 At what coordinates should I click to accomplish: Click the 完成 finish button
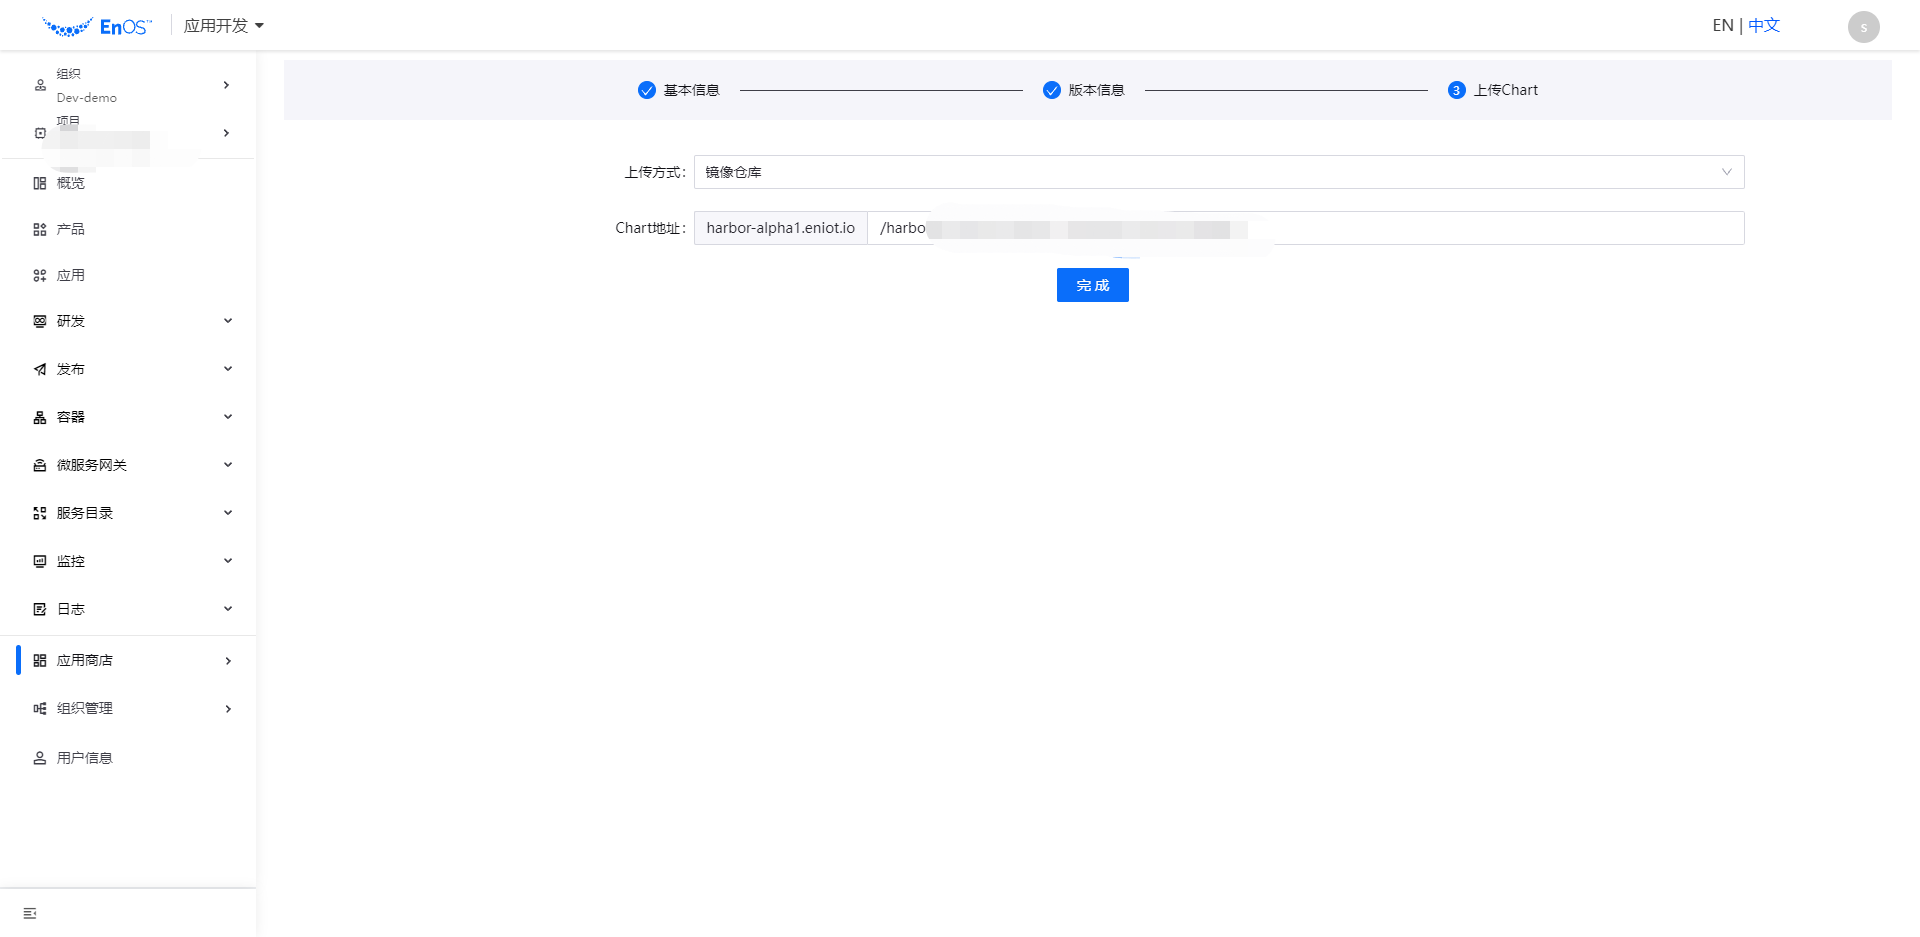pos(1092,284)
